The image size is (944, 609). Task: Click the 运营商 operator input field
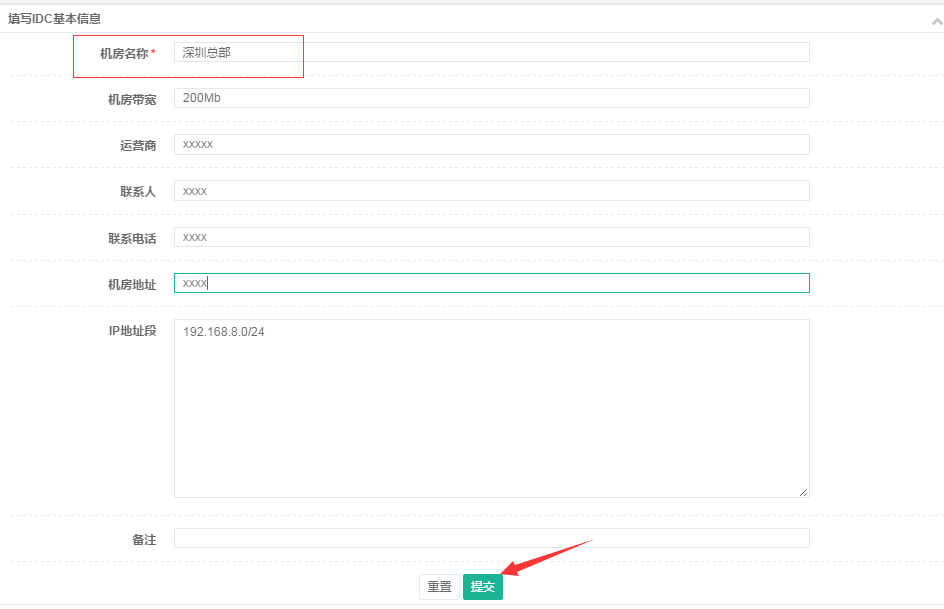pos(490,144)
